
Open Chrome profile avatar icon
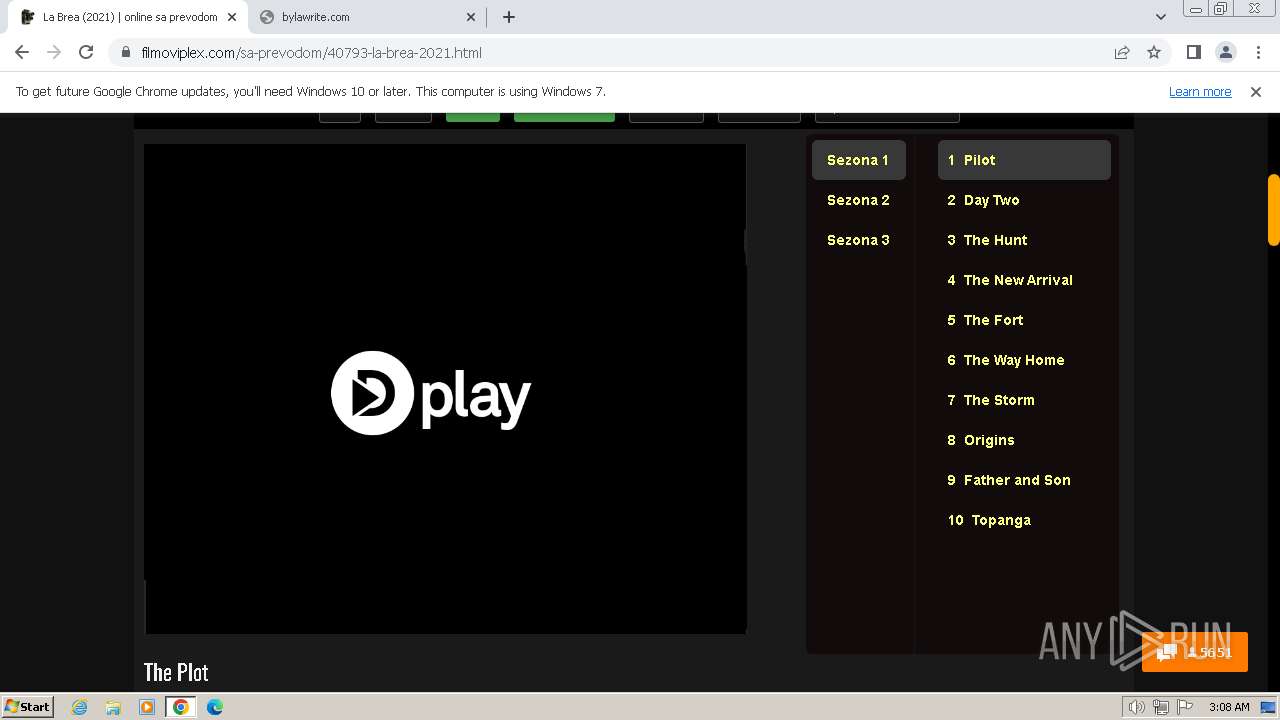[x=1225, y=52]
